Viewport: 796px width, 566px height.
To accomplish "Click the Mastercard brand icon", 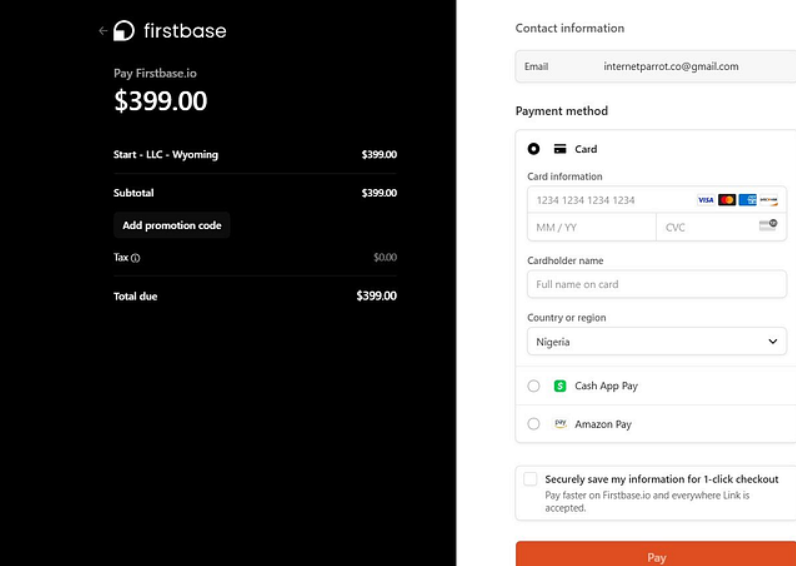I will click(x=727, y=200).
